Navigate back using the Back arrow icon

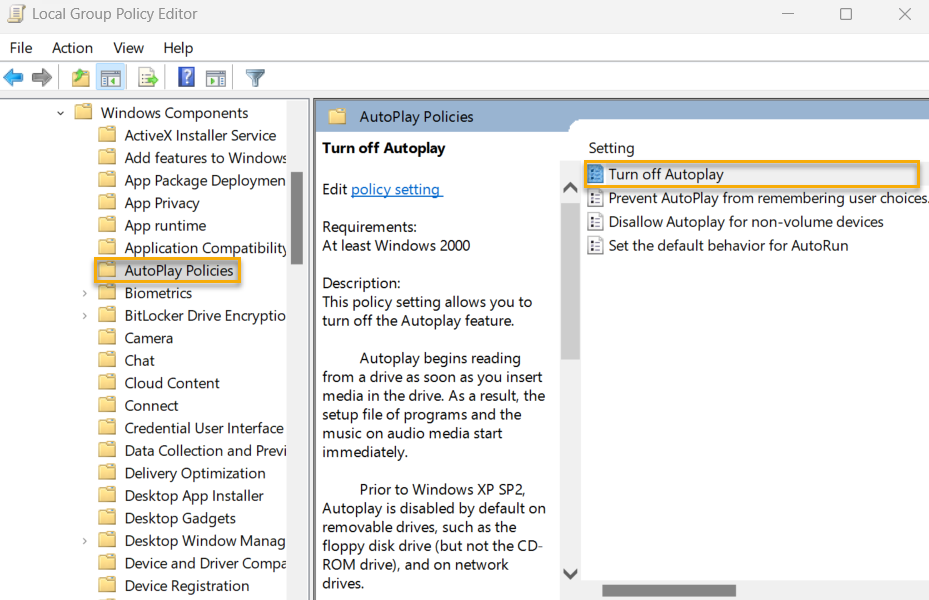tap(15, 77)
